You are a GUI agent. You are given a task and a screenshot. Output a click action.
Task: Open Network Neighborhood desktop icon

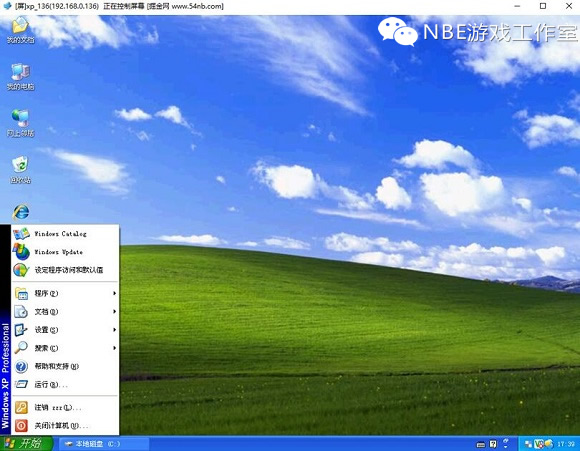click(20, 124)
